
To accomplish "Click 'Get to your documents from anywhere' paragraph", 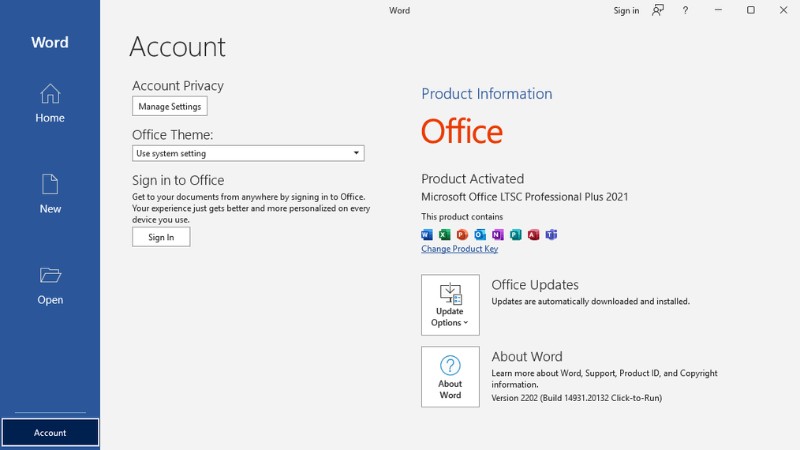I will pyautogui.click(x=251, y=208).
